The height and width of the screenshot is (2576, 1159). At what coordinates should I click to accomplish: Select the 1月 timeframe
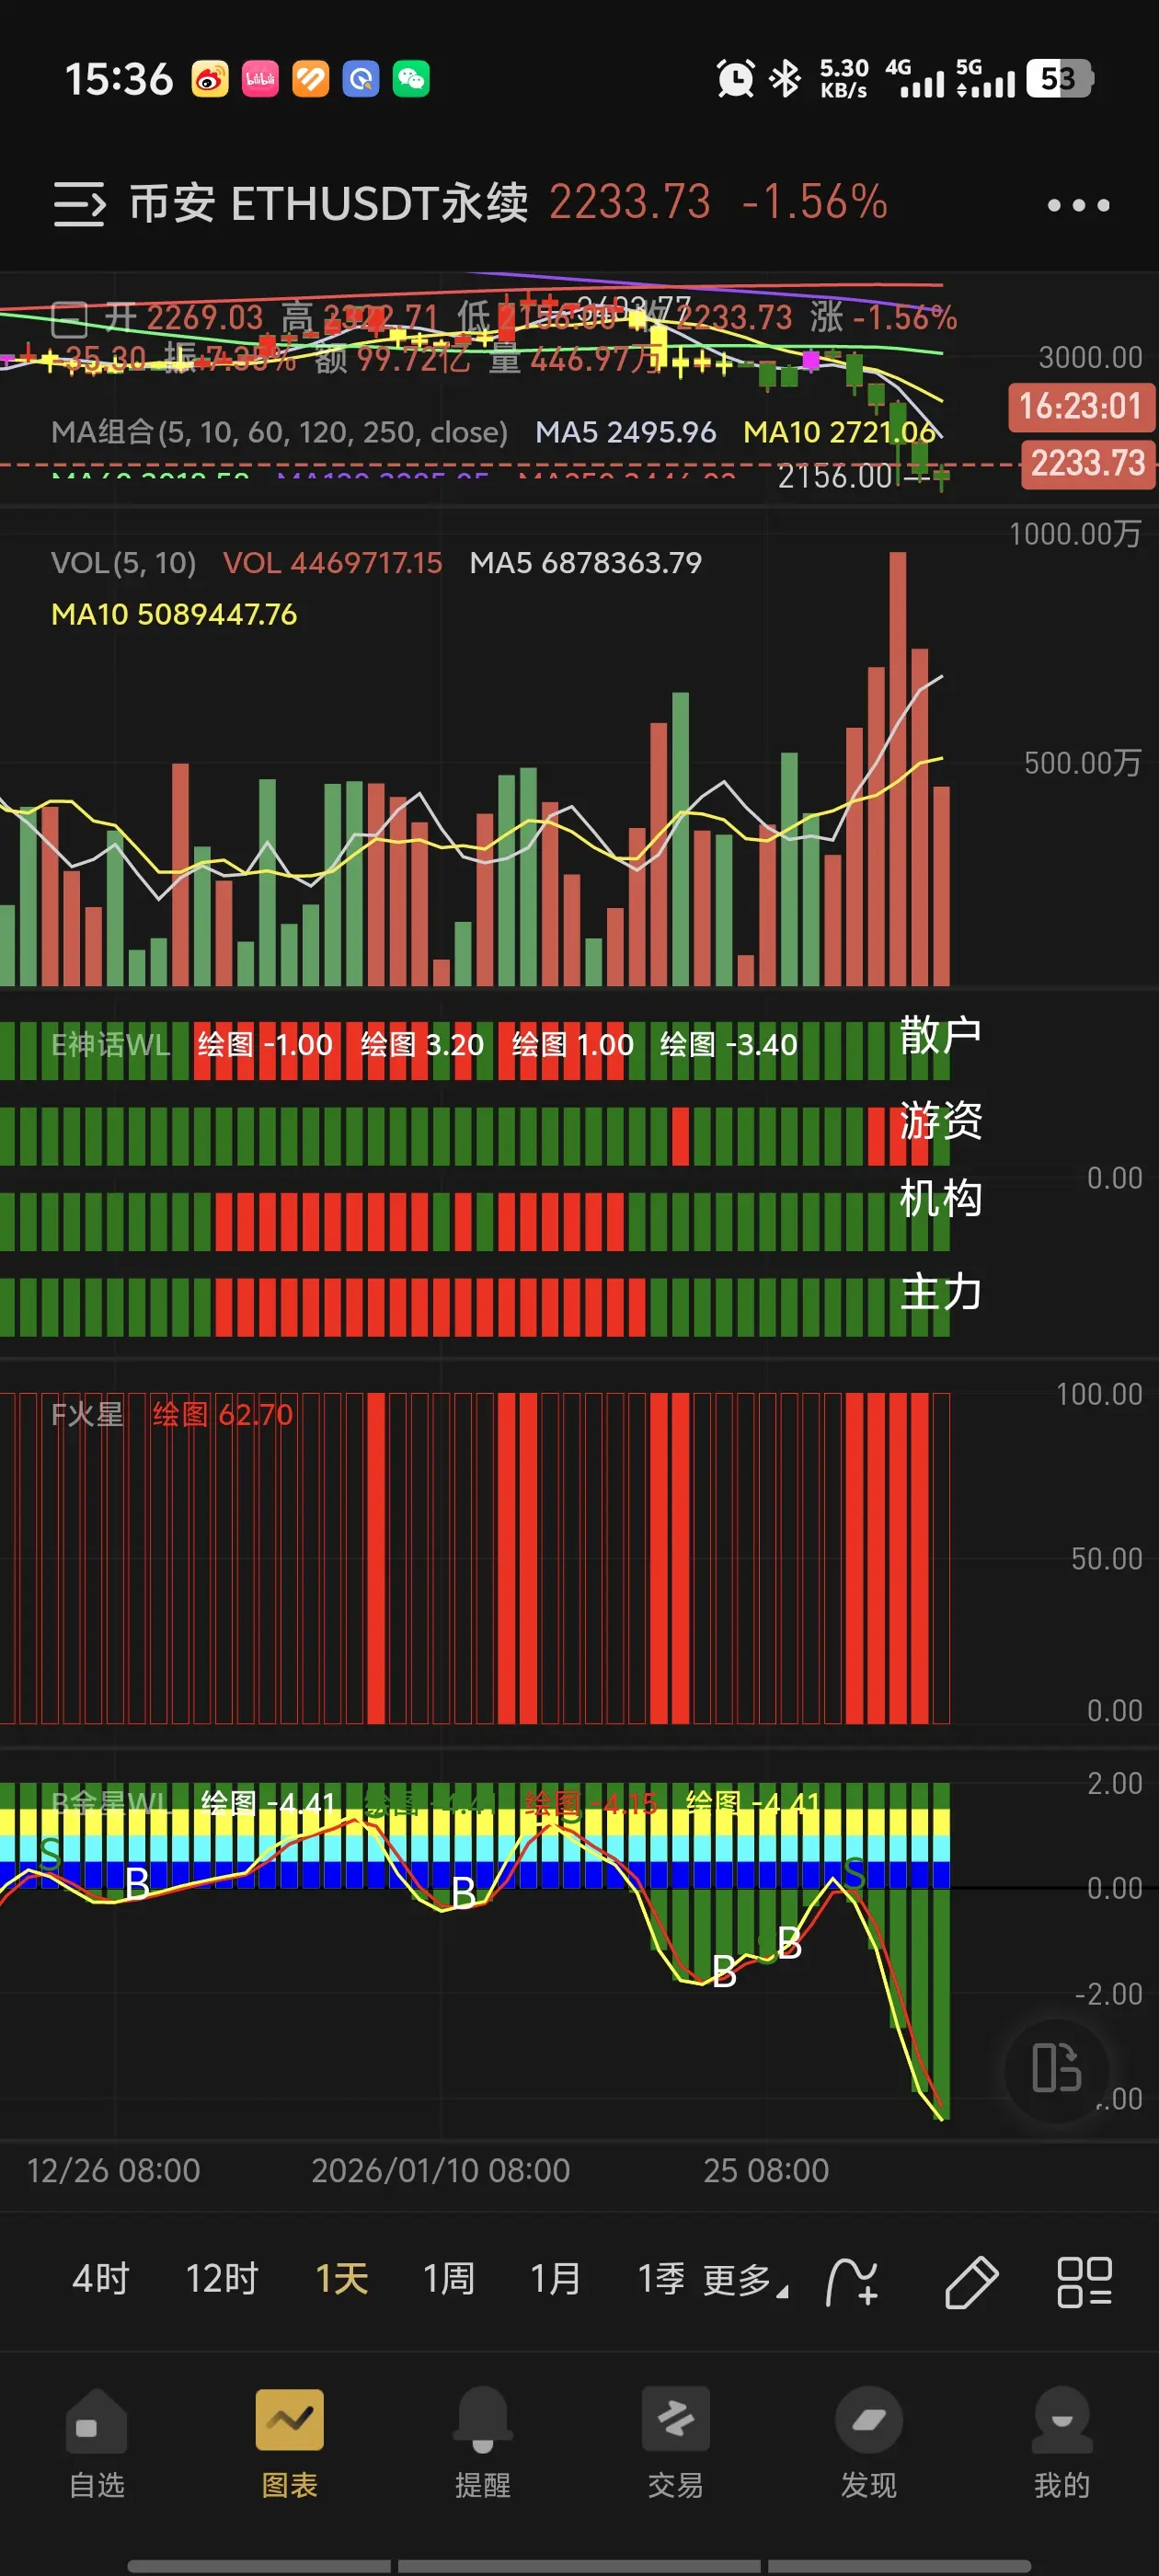tap(556, 2279)
